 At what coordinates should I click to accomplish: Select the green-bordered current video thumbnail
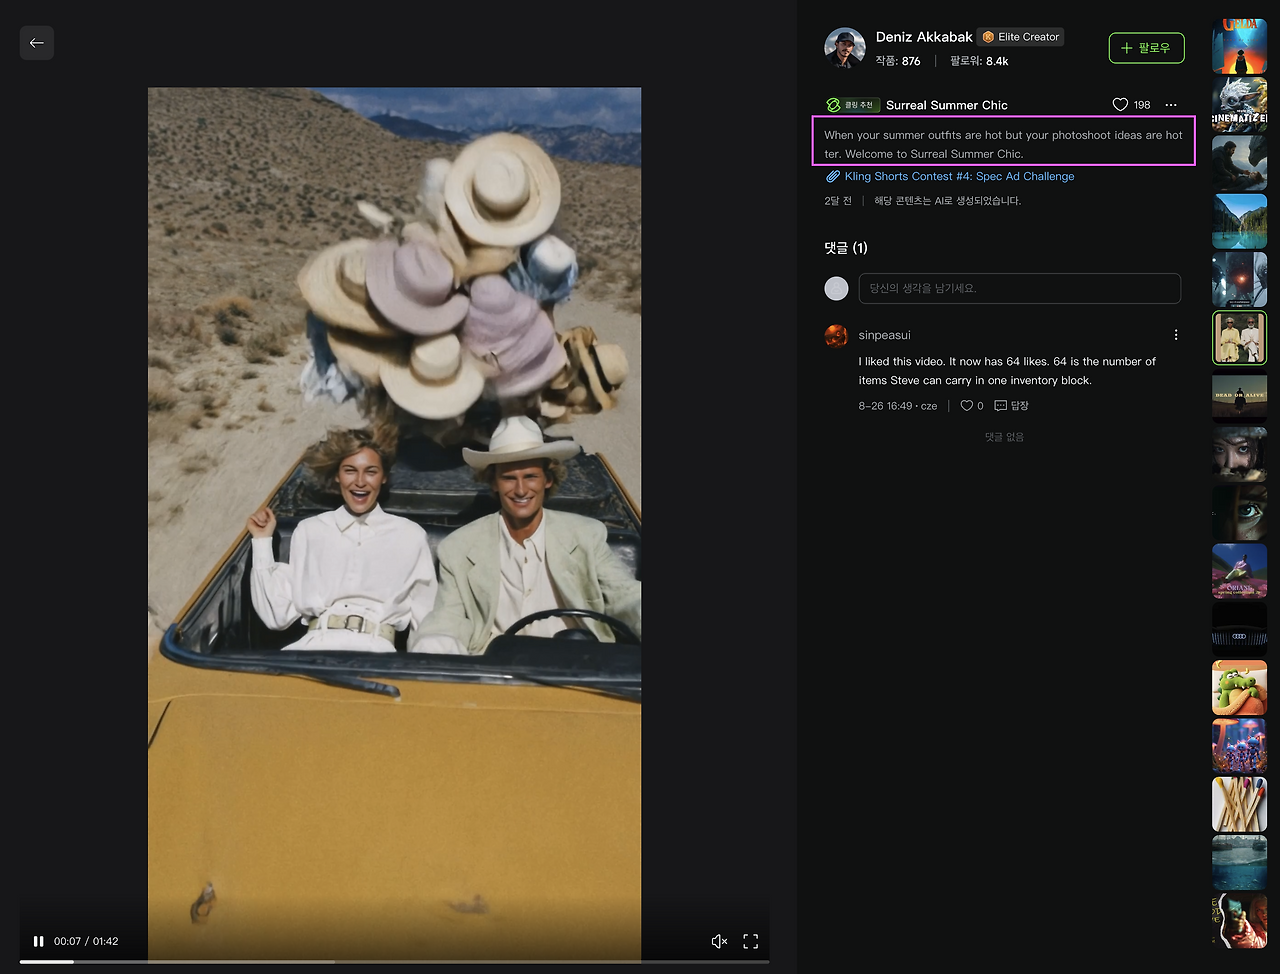(1240, 338)
